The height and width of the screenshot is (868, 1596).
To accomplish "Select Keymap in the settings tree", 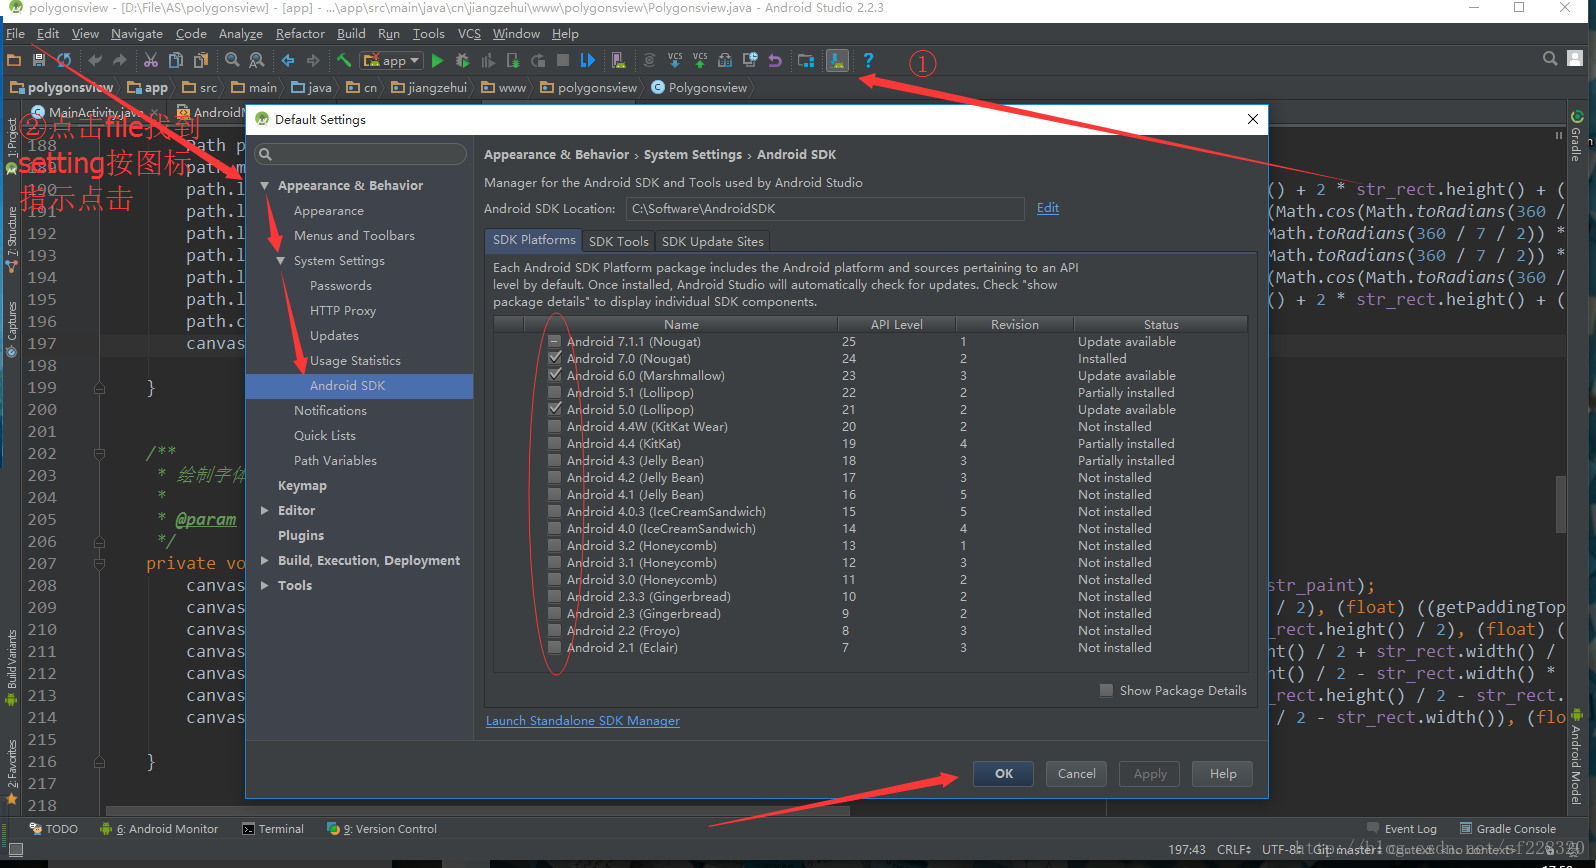I will pos(302,486).
